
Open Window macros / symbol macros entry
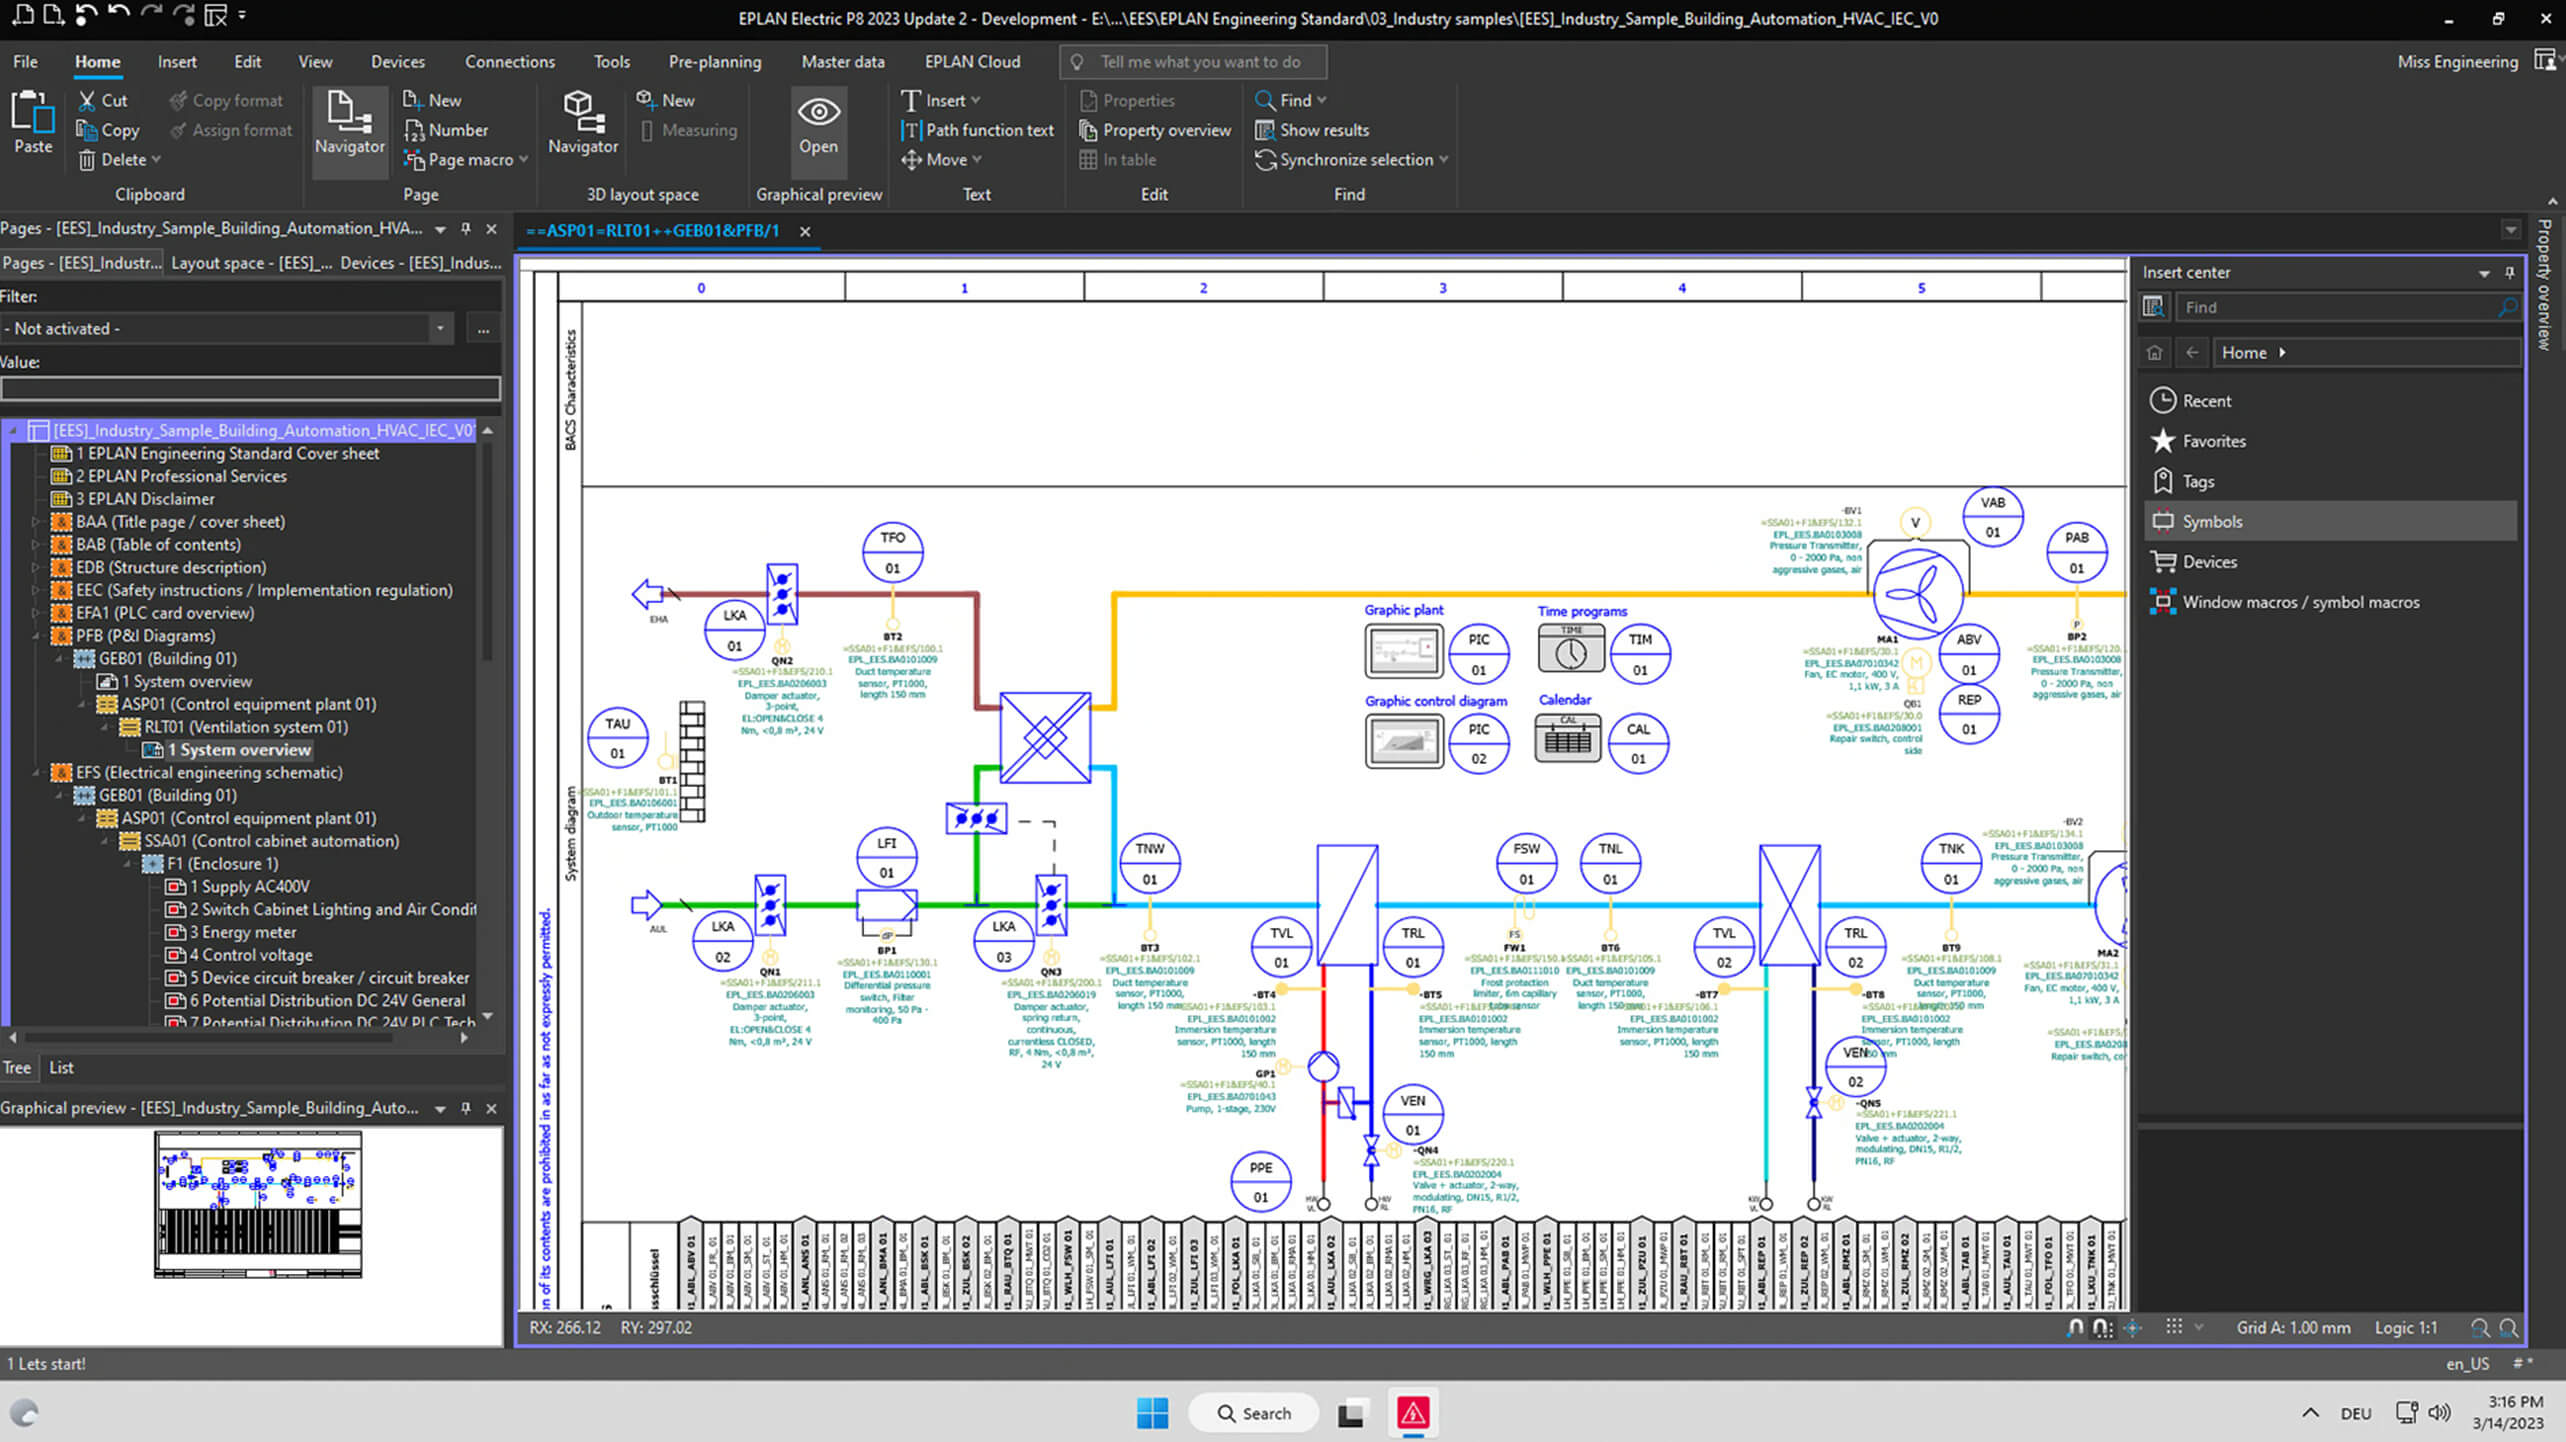coord(2300,602)
